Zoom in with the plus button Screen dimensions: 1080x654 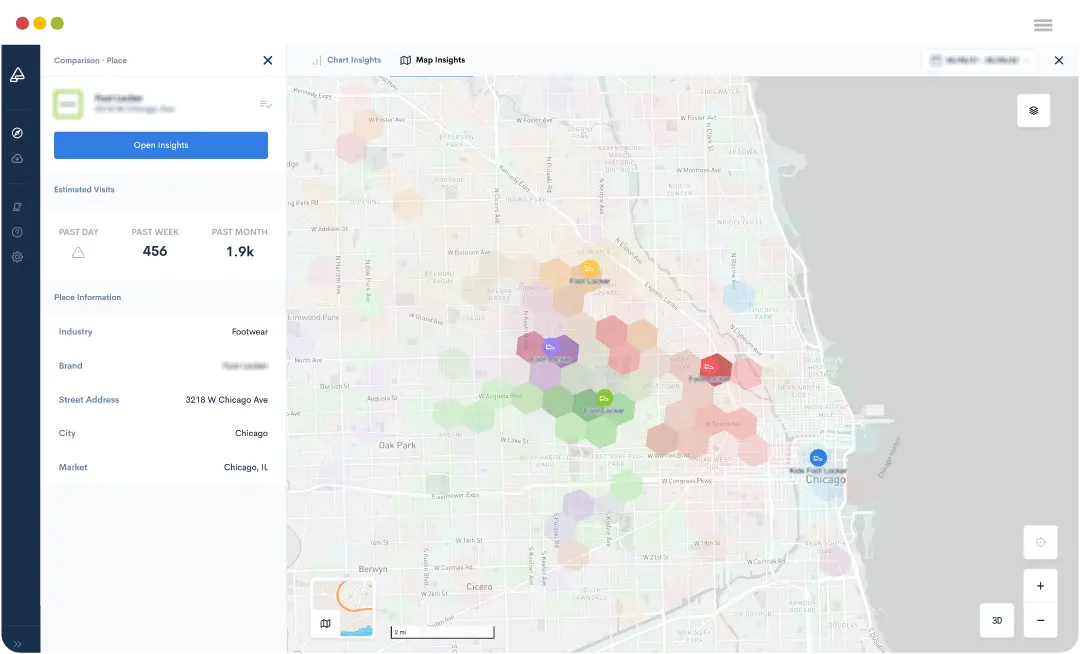1040,586
